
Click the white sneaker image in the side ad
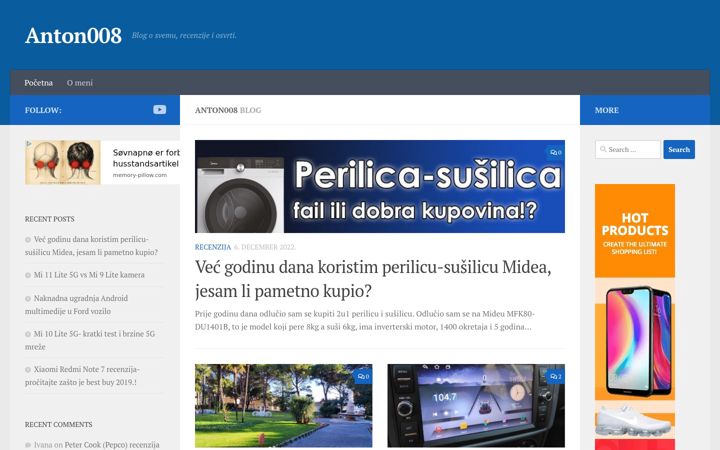tap(633, 420)
